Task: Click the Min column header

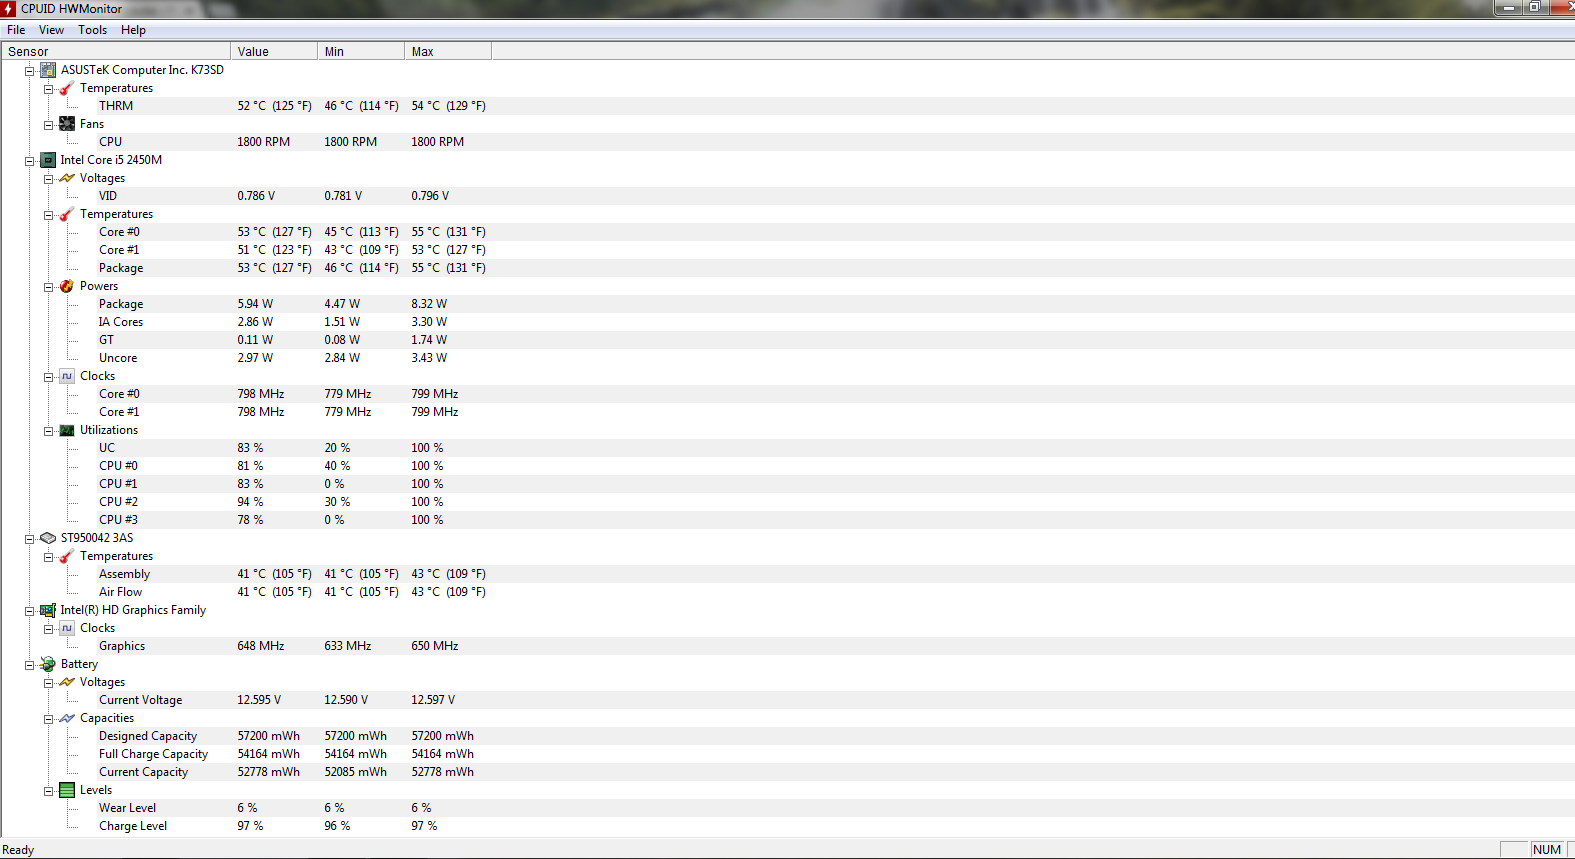Action: (x=361, y=52)
